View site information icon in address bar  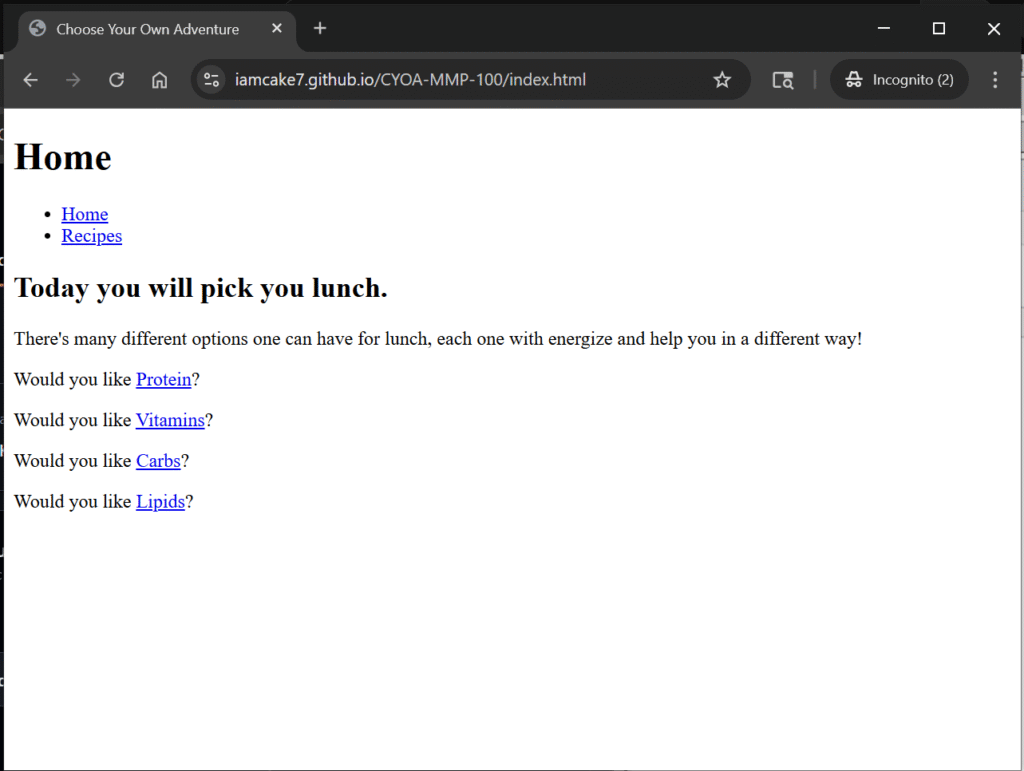click(x=211, y=80)
